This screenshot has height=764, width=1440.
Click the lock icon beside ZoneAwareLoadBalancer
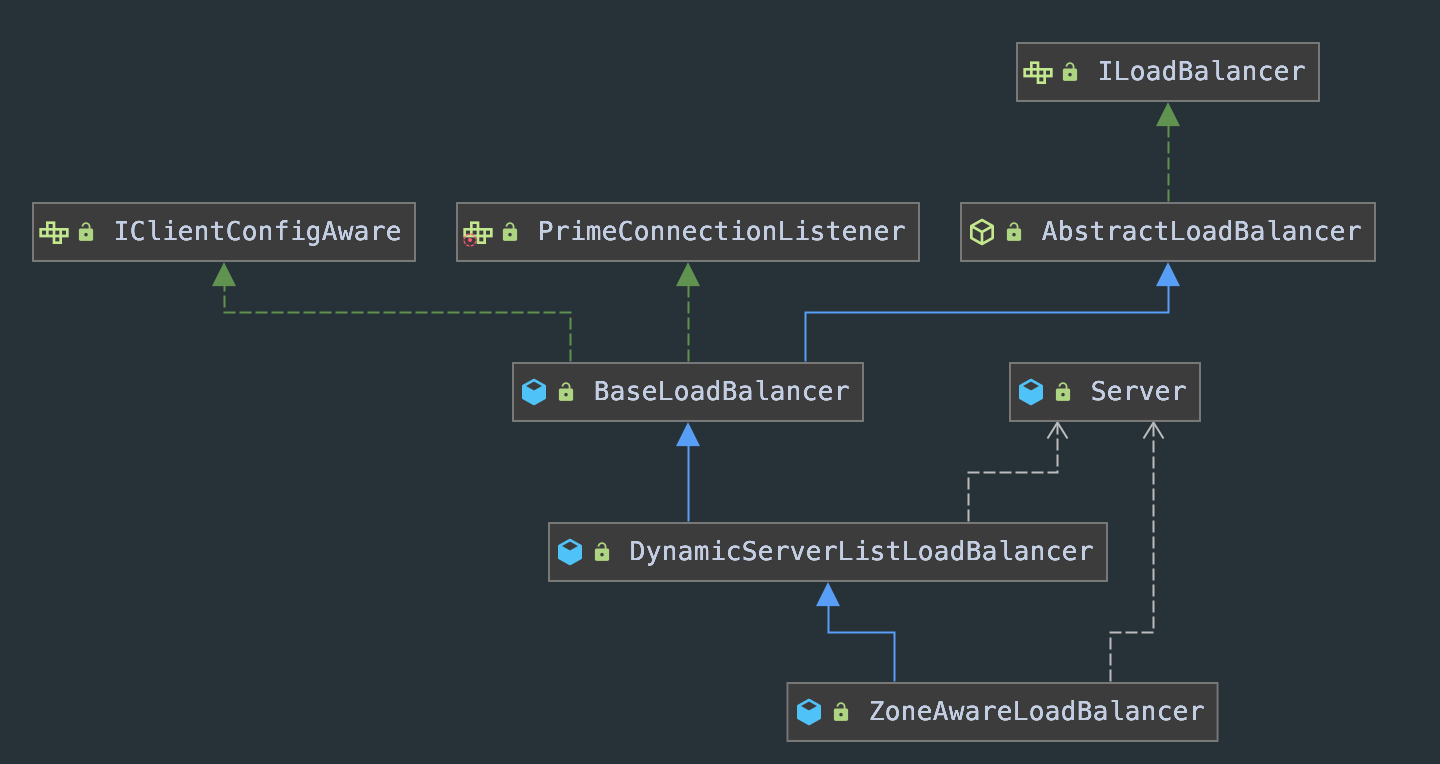pos(841,712)
